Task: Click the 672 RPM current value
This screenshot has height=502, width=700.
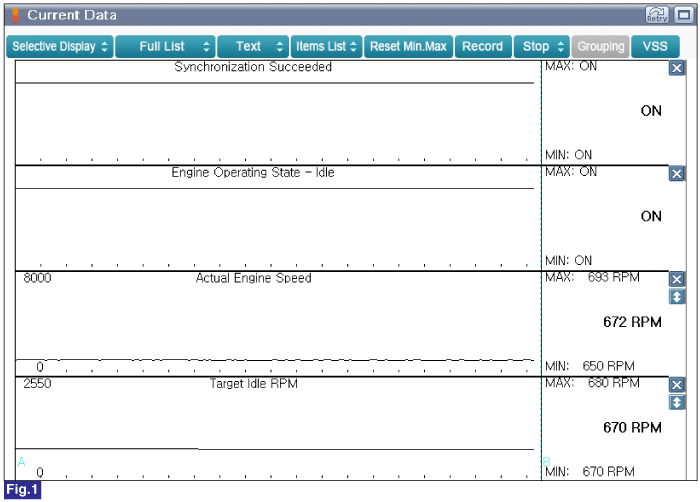Action: 632,322
